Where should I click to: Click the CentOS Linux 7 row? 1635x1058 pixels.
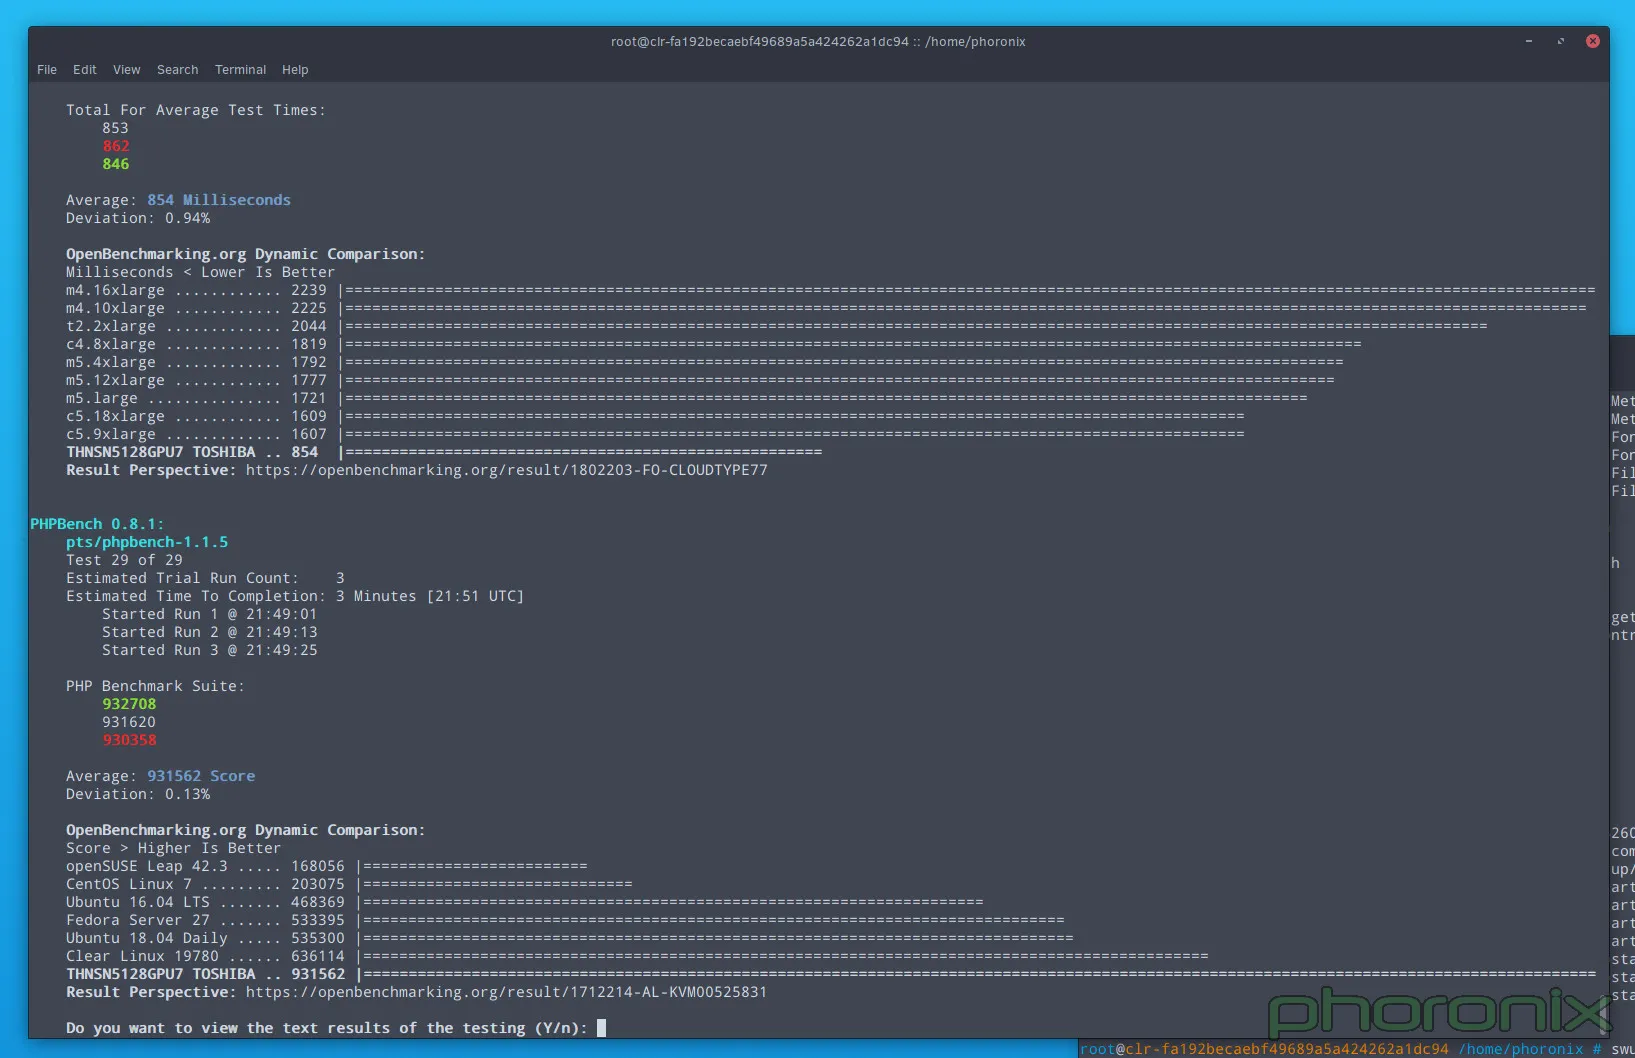click(x=349, y=884)
